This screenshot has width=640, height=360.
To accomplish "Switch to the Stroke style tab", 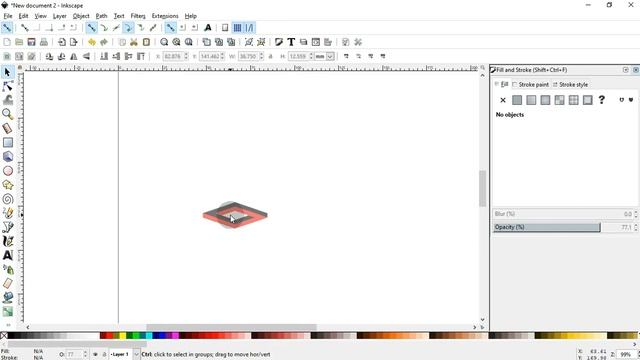I will click(x=570, y=84).
